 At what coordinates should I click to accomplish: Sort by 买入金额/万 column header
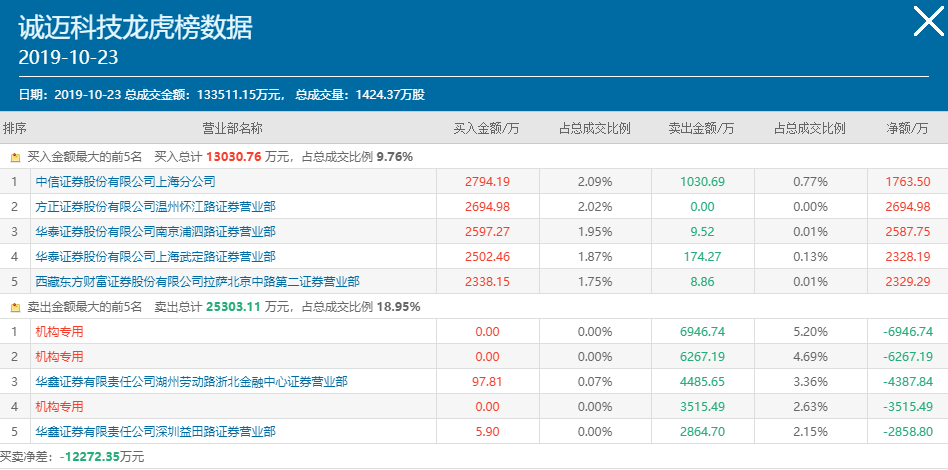pyautogui.click(x=487, y=129)
